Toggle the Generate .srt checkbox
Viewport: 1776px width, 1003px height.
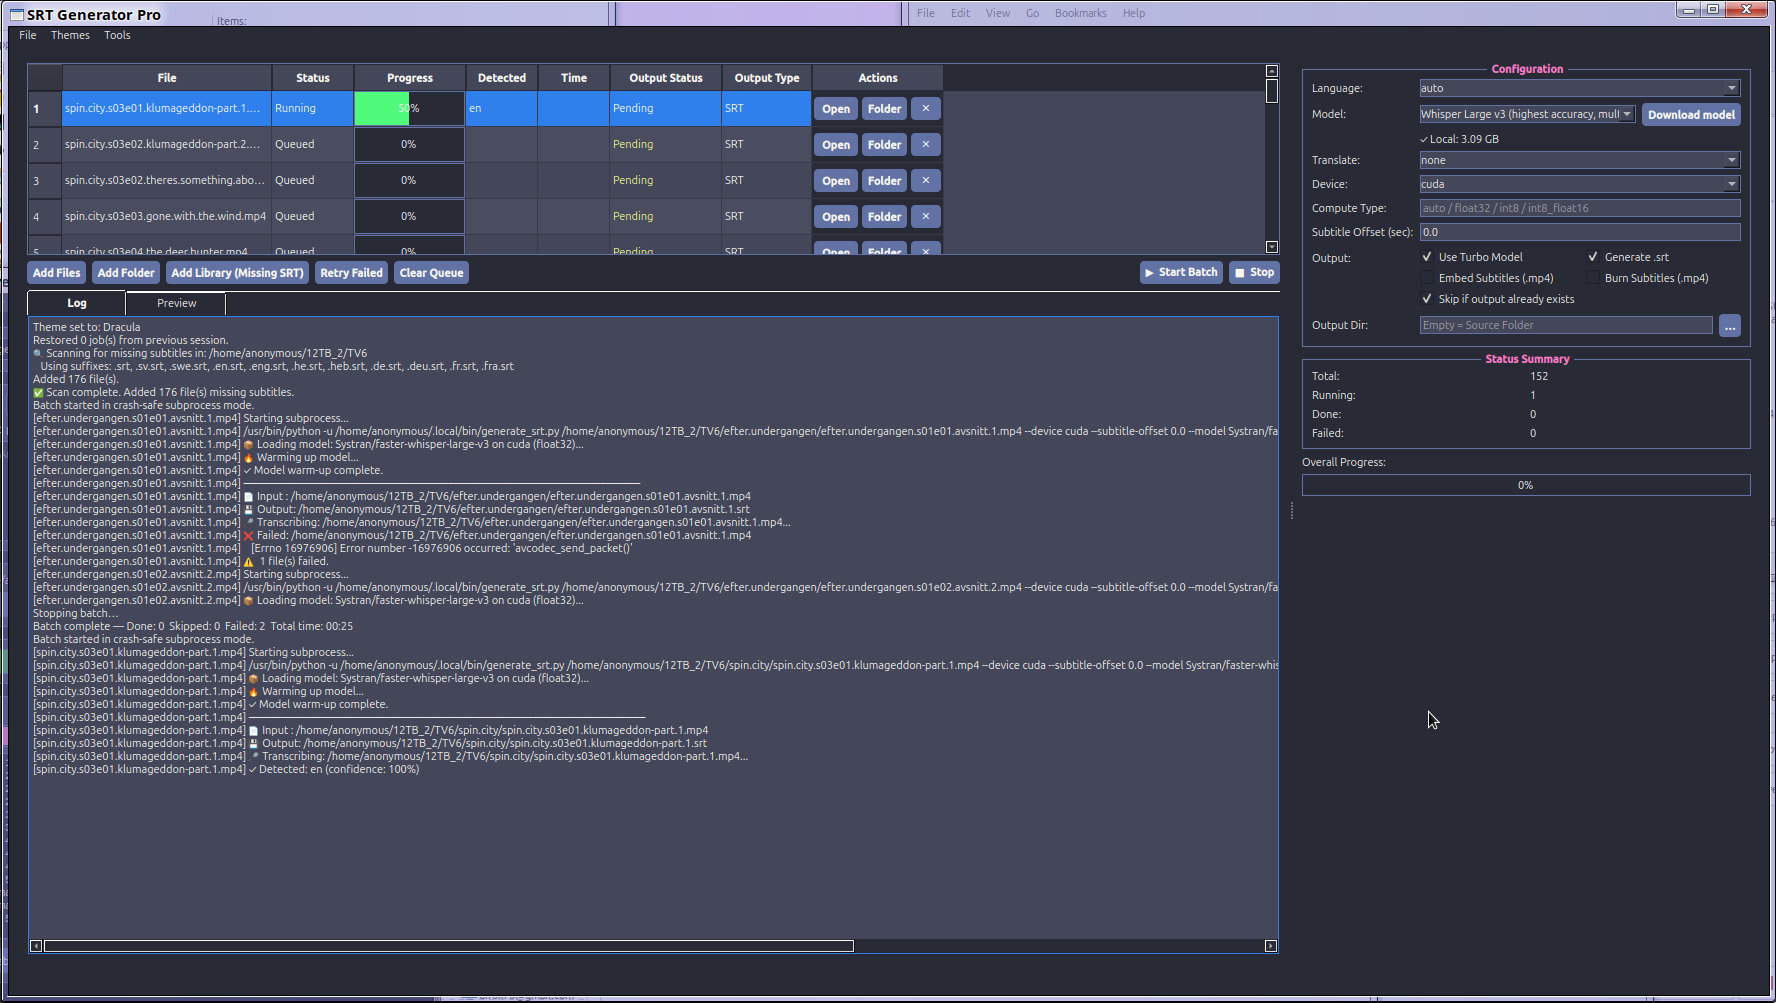click(1593, 257)
